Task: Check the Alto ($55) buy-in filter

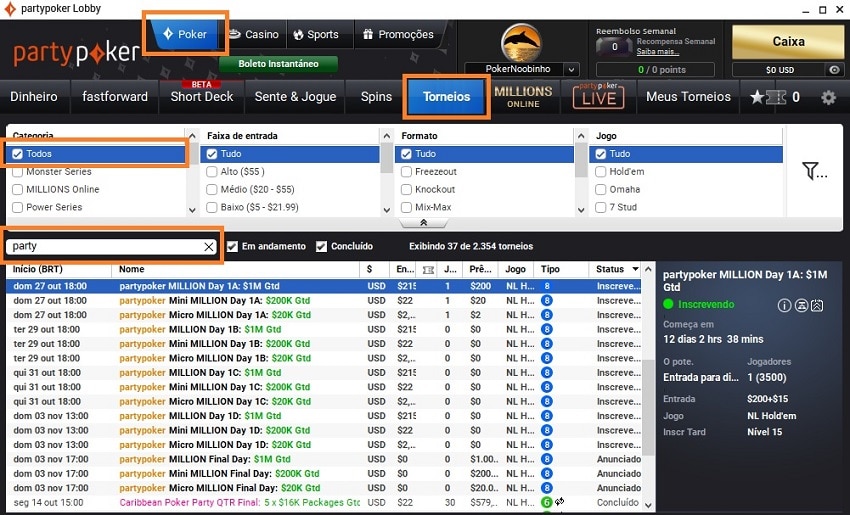Action: [x=211, y=172]
